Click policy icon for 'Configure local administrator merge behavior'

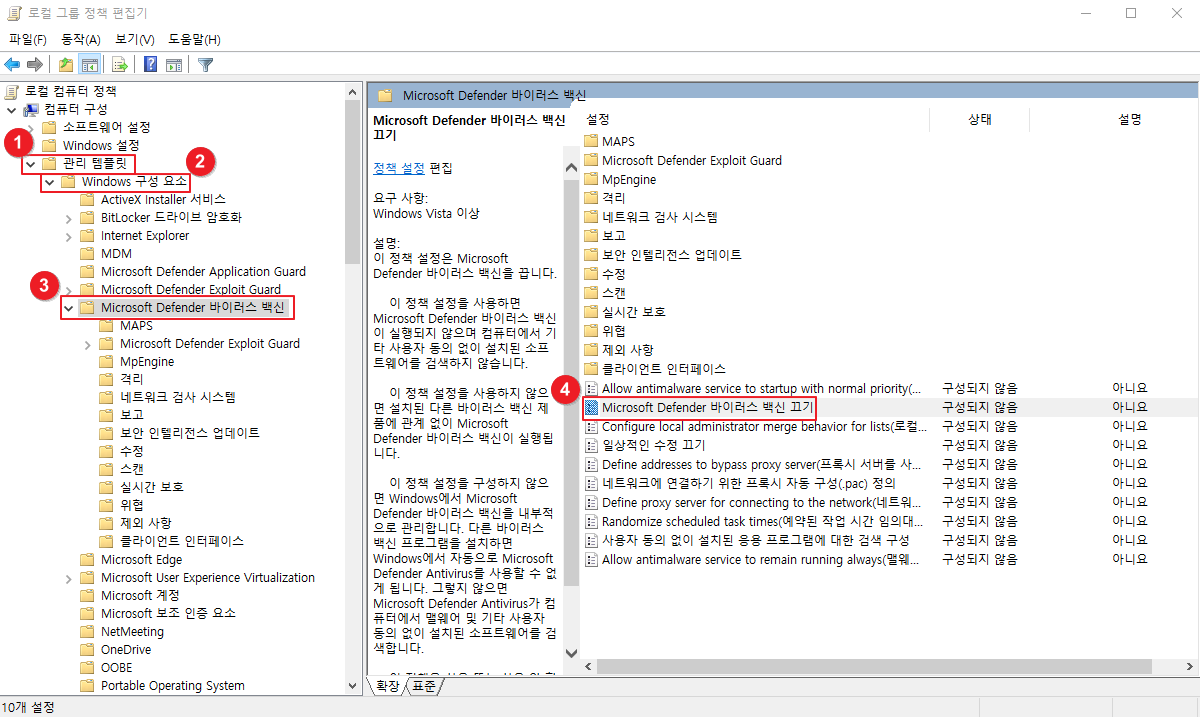tap(591, 426)
